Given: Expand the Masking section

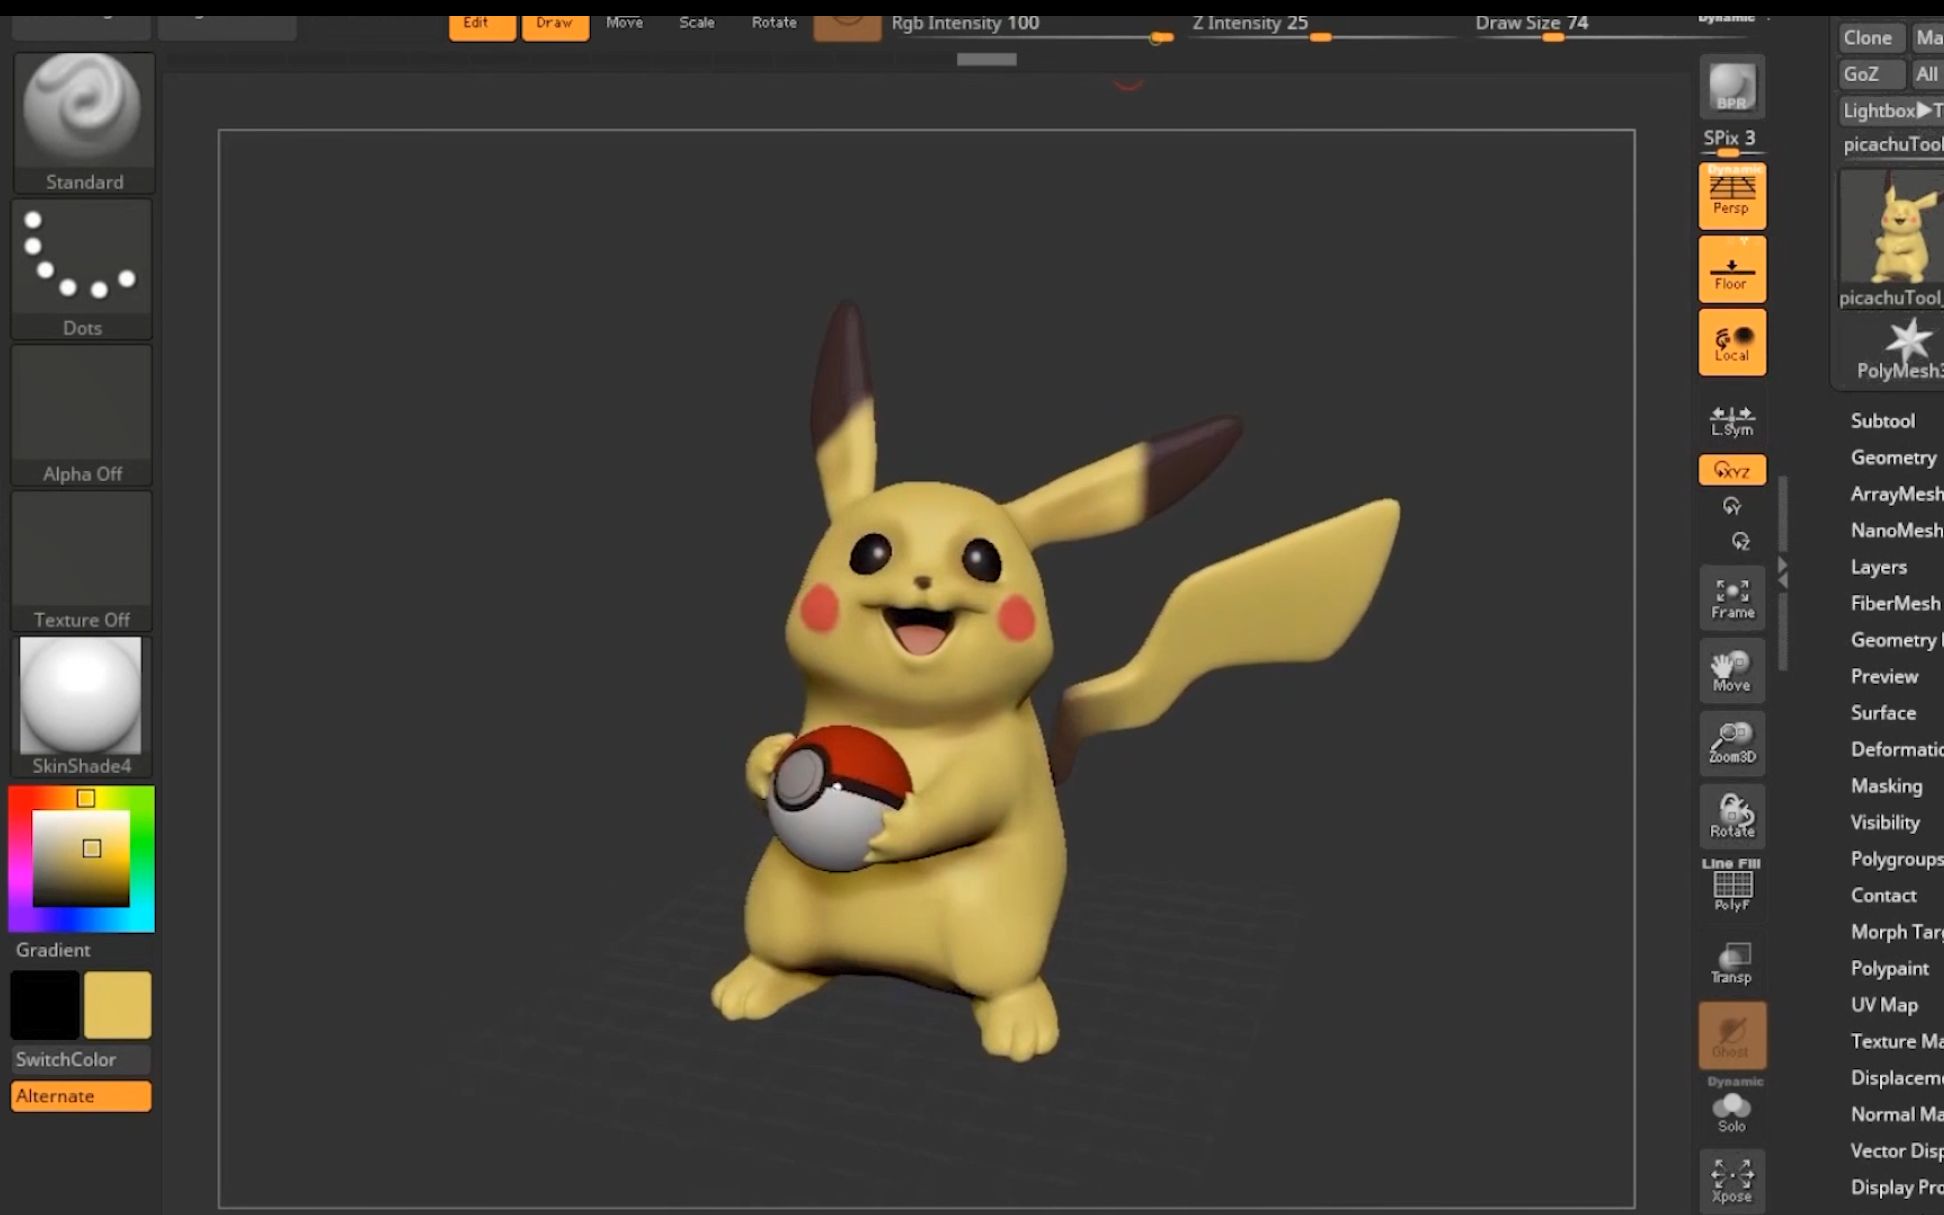Looking at the screenshot, I should coord(1886,786).
